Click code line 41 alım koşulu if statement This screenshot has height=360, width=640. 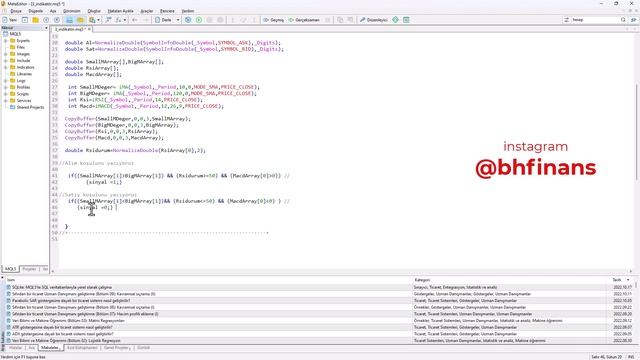click(x=178, y=176)
